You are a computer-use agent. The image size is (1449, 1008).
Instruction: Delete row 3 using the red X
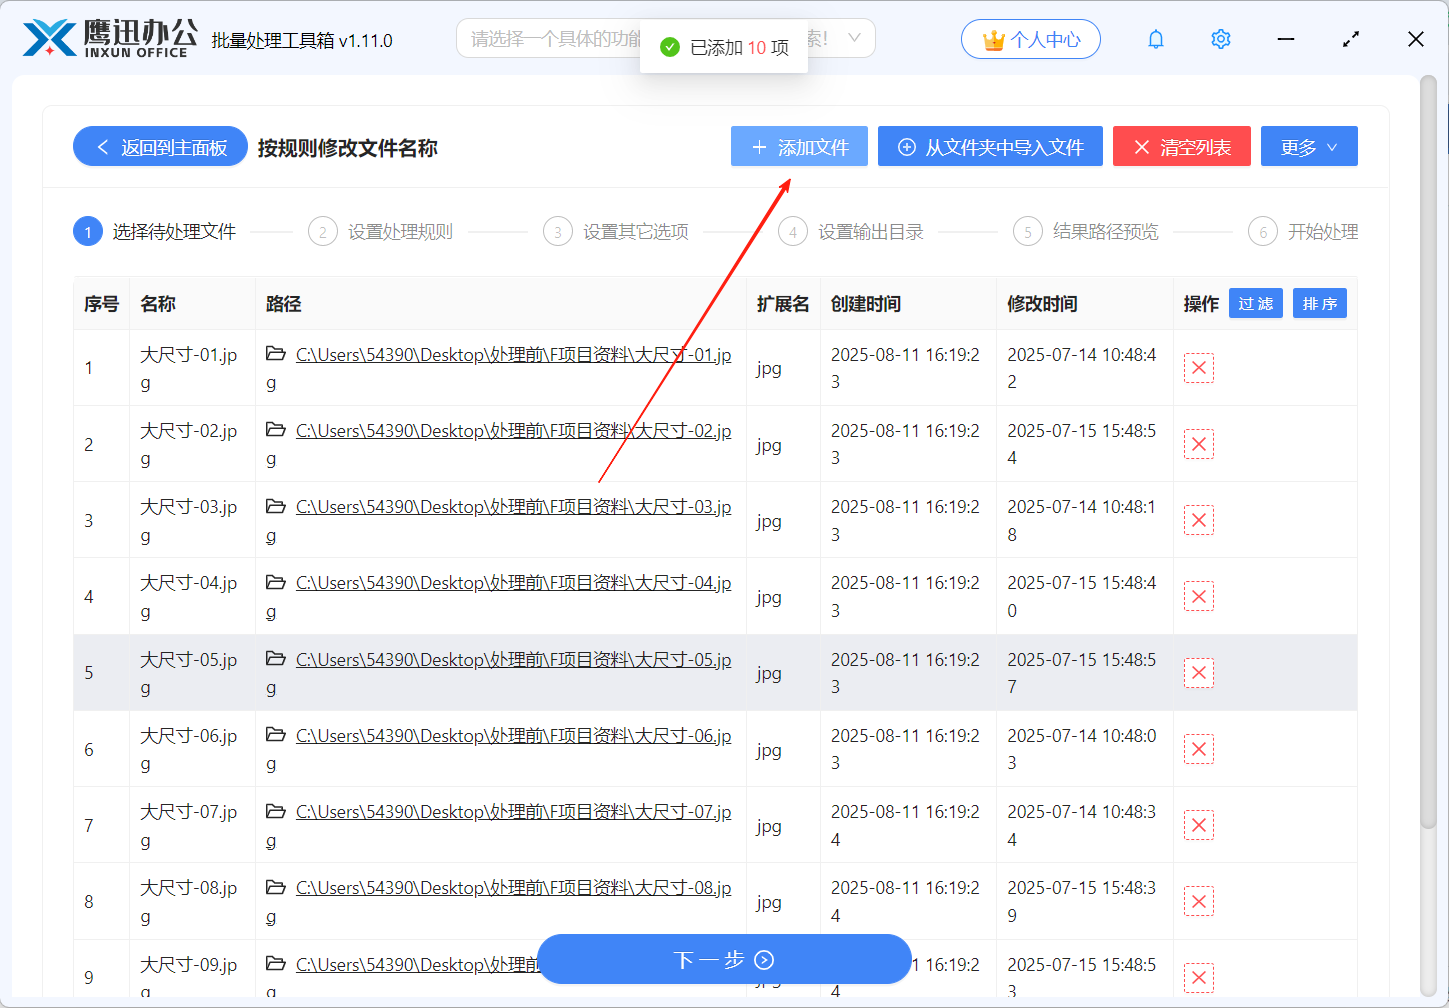click(1199, 520)
